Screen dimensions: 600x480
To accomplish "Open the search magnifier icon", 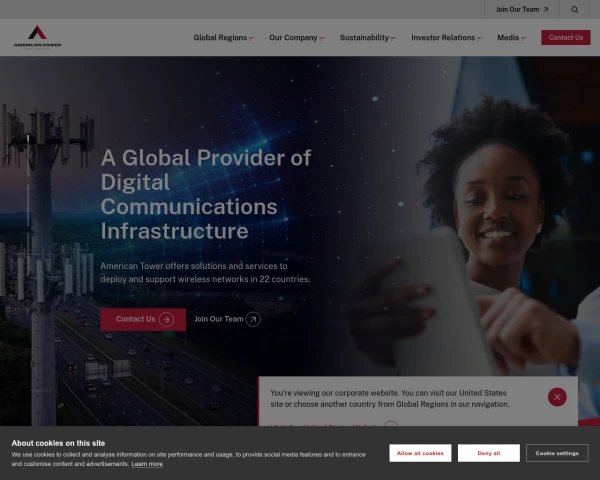I will coord(574,10).
